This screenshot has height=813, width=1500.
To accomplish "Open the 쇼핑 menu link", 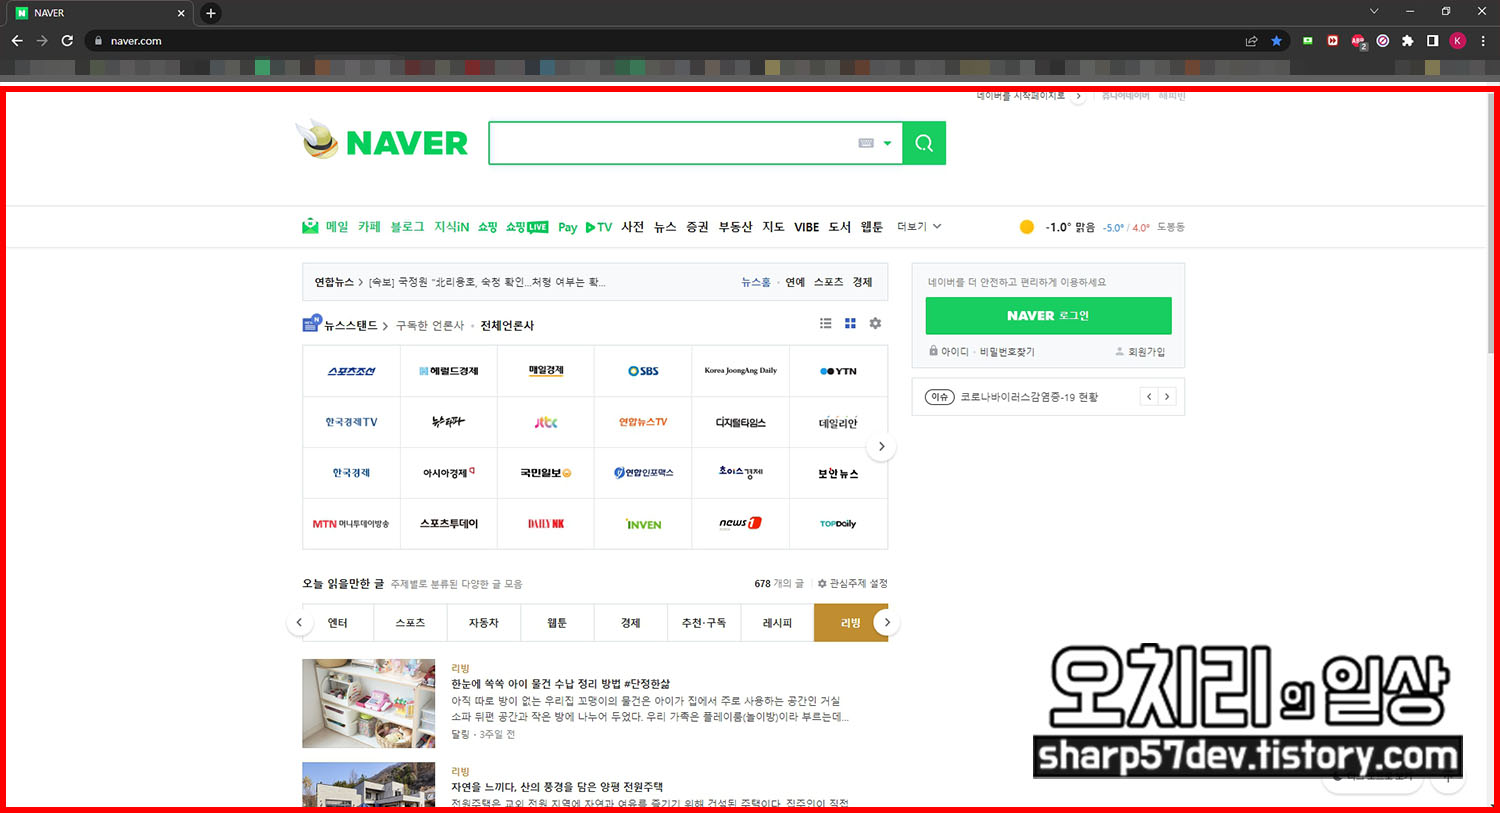I will tap(487, 227).
